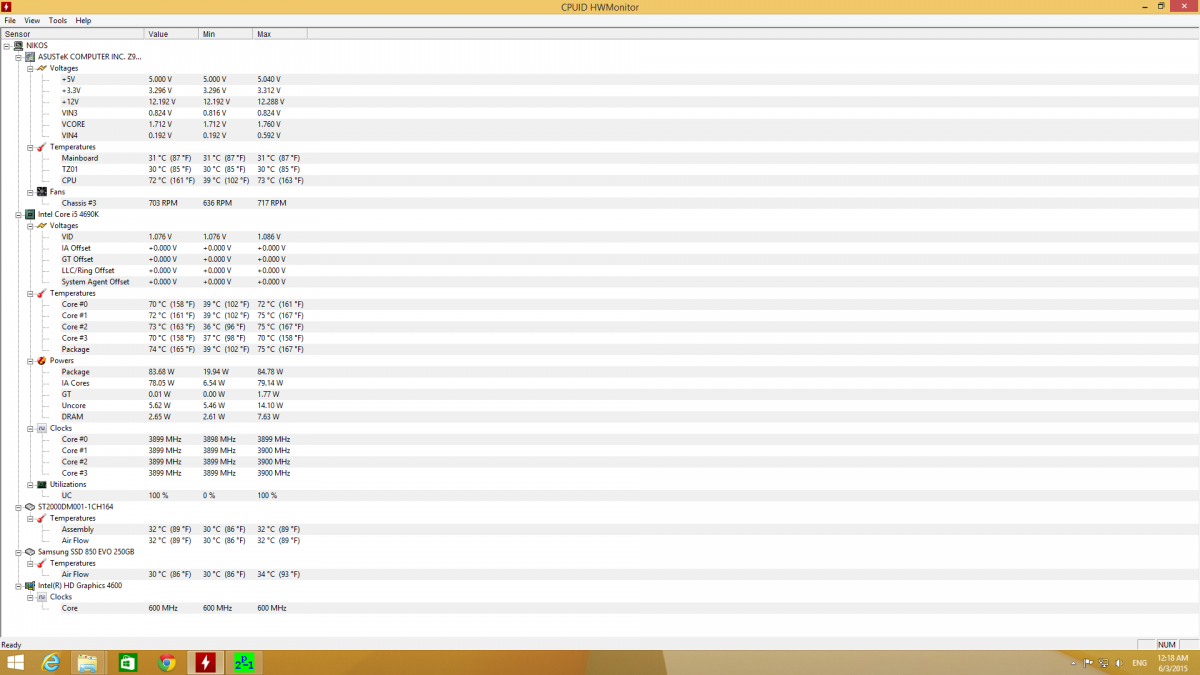Select the Assembly temperature row
Viewport: 1200px width, 675px height.
(x=600, y=529)
